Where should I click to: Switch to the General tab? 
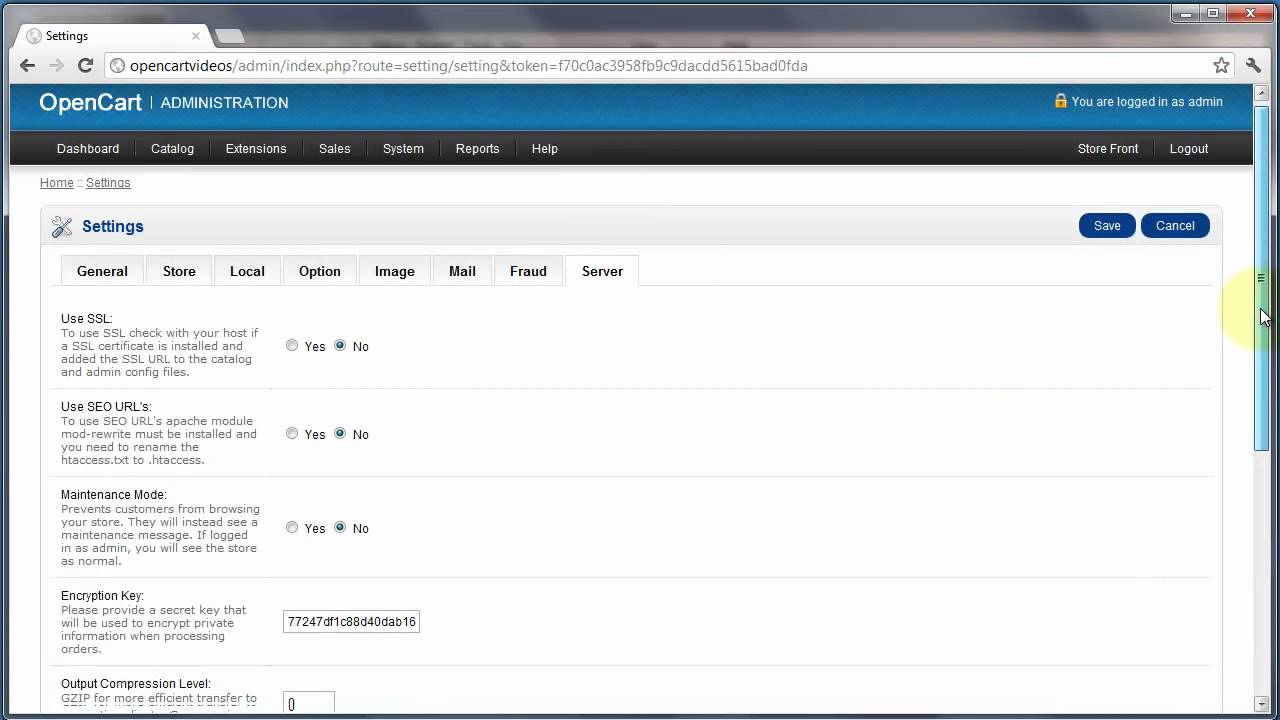click(102, 271)
